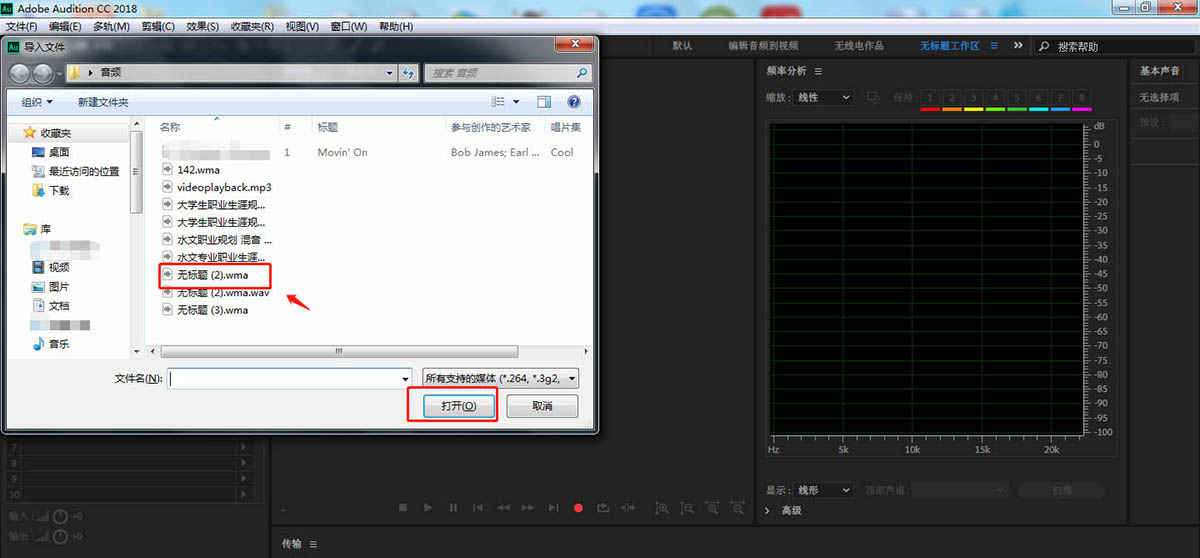
Task: Toggle Loop Playback icon
Action: point(603,508)
